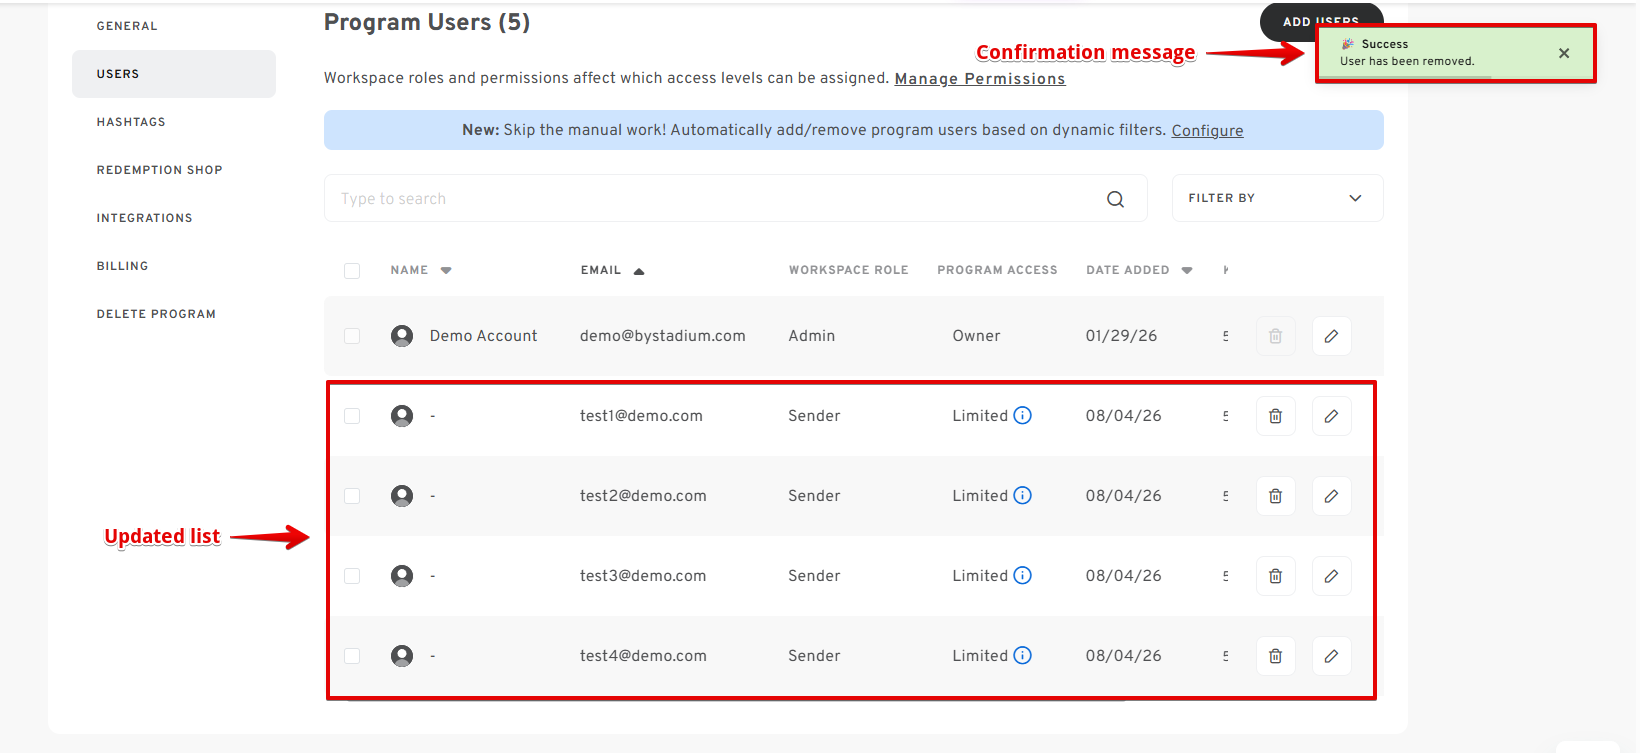Delete the test2@demo.com user with trash icon
The width and height of the screenshot is (1640, 753).
tap(1276, 496)
